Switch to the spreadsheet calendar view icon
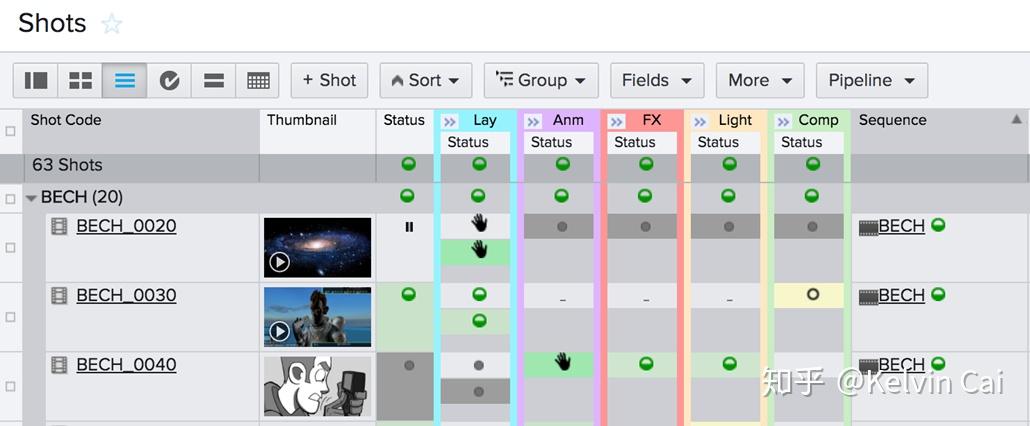The image size is (1030, 426). click(x=258, y=81)
